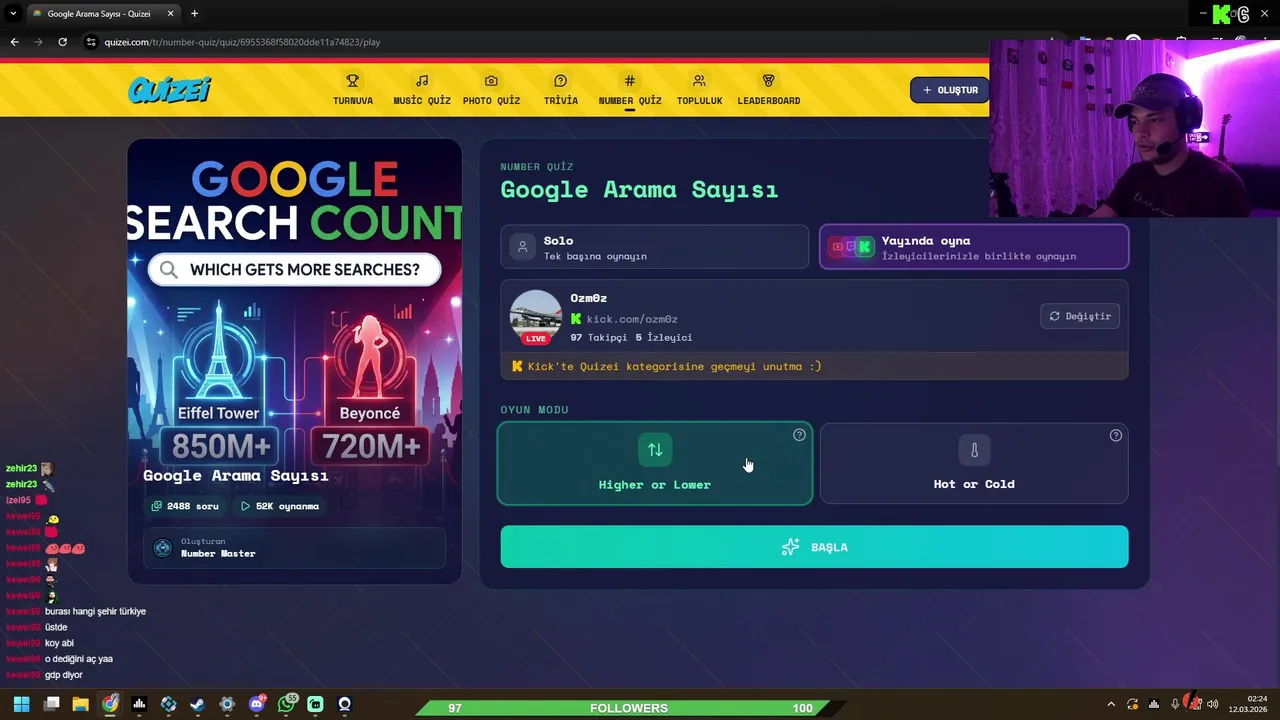
Task: Open the Music Quiz section
Action: tap(422, 89)
